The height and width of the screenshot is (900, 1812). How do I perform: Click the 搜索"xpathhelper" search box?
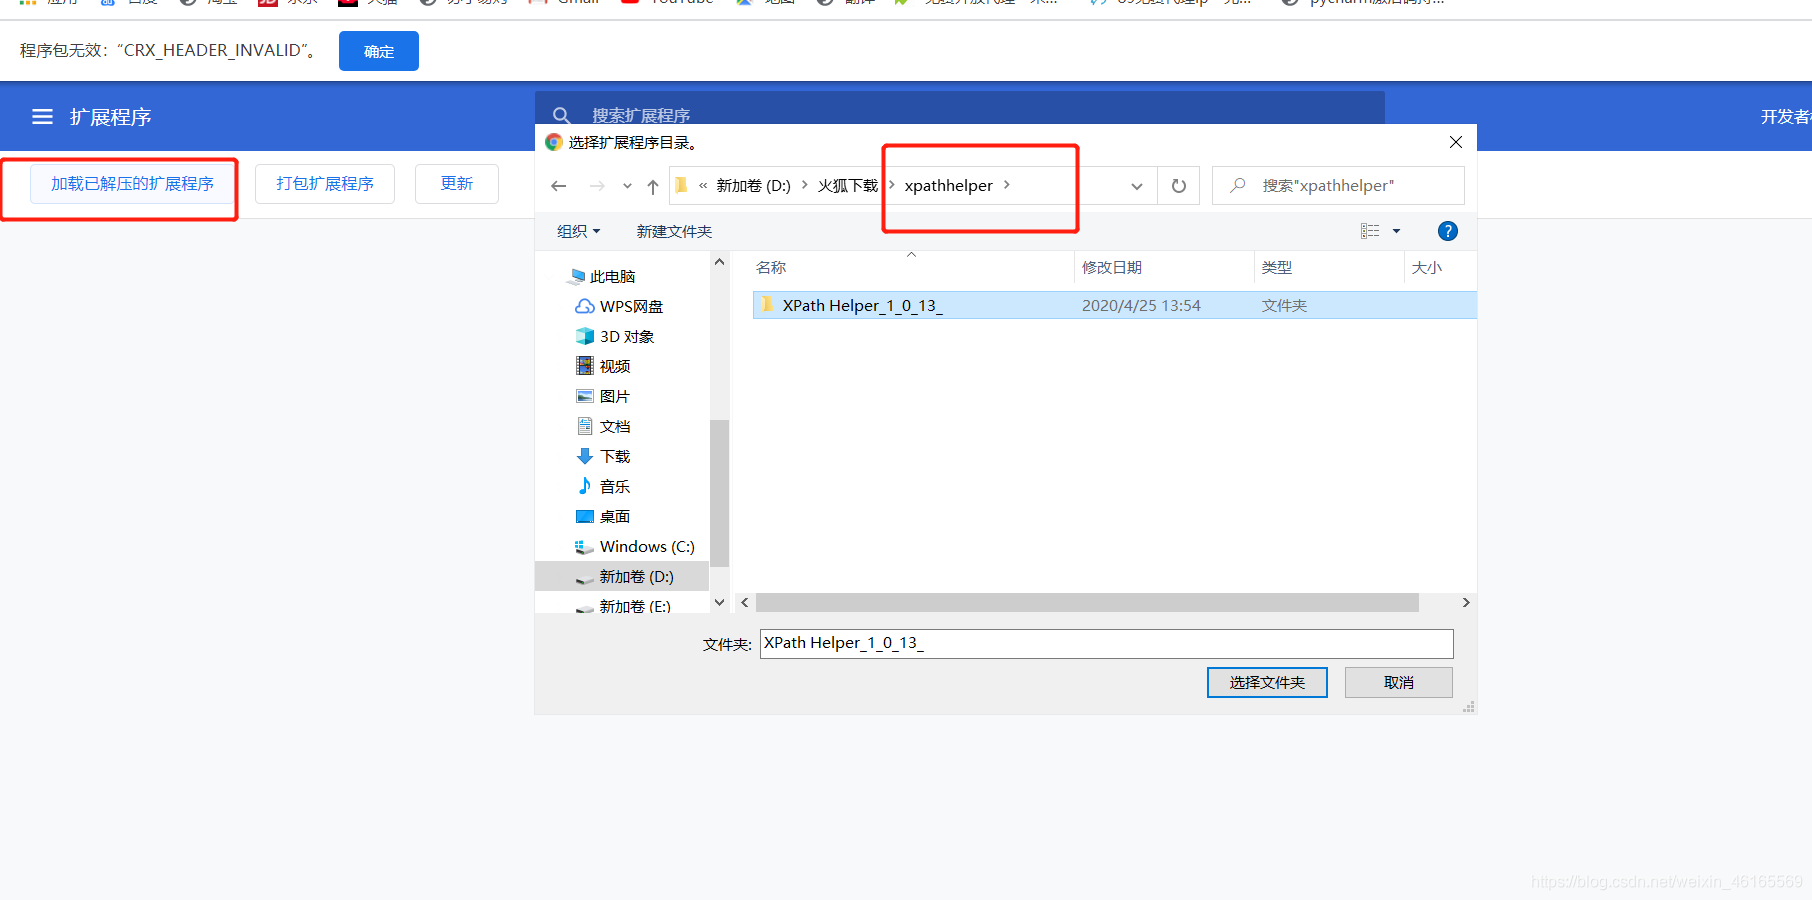1338,186
